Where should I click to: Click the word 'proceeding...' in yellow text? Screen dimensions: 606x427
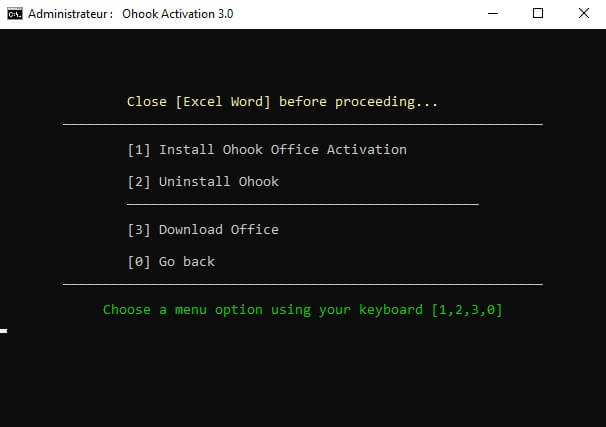click(386, 102)
